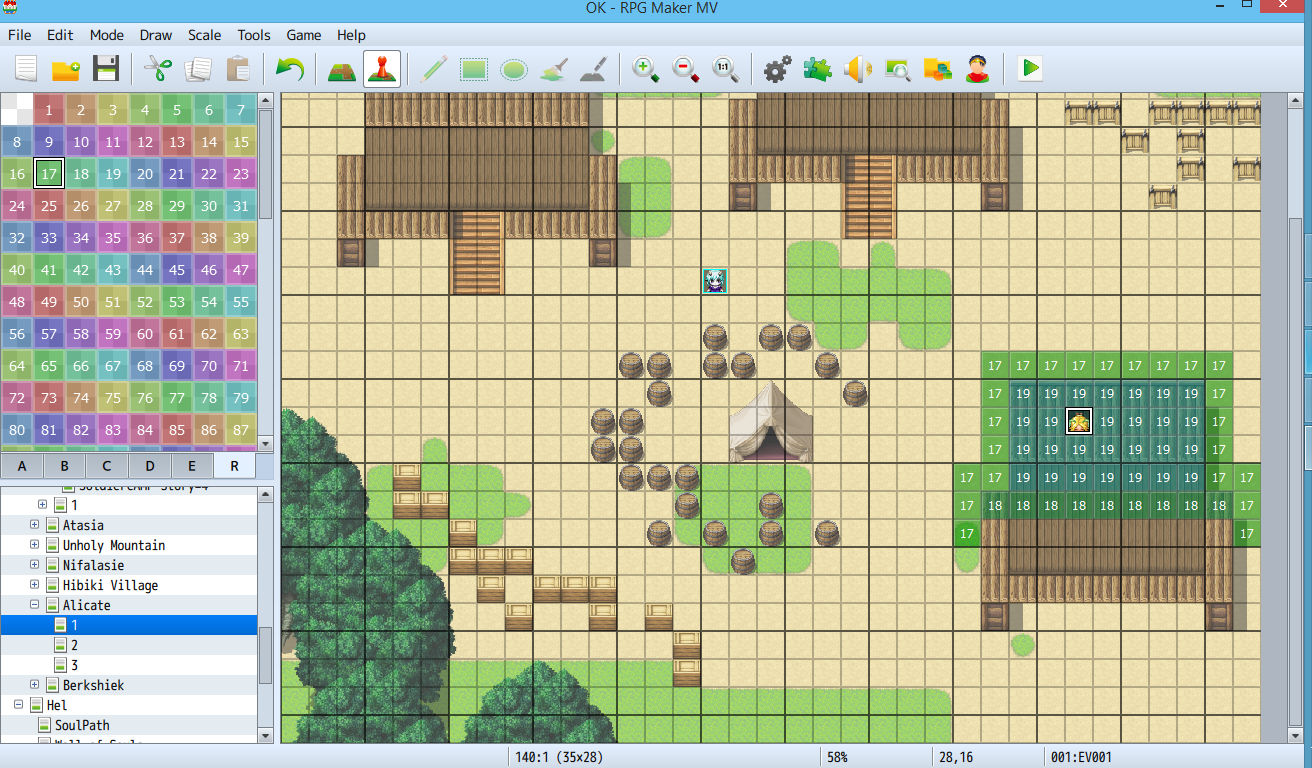Click the Open Project folder icon

point(66,69)
